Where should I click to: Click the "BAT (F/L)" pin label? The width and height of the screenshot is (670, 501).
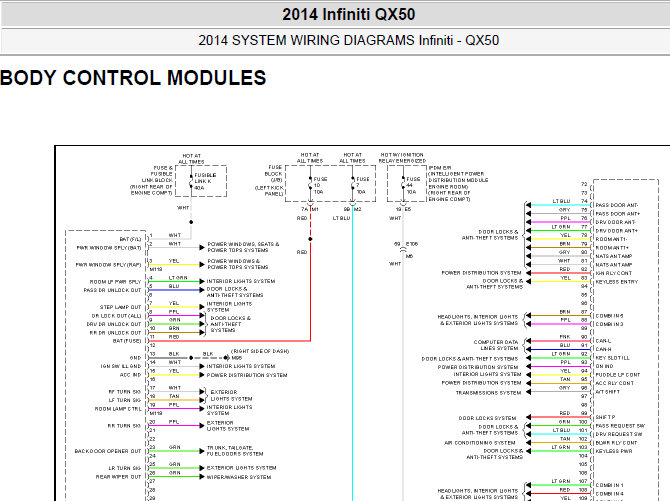pos(130,239)
